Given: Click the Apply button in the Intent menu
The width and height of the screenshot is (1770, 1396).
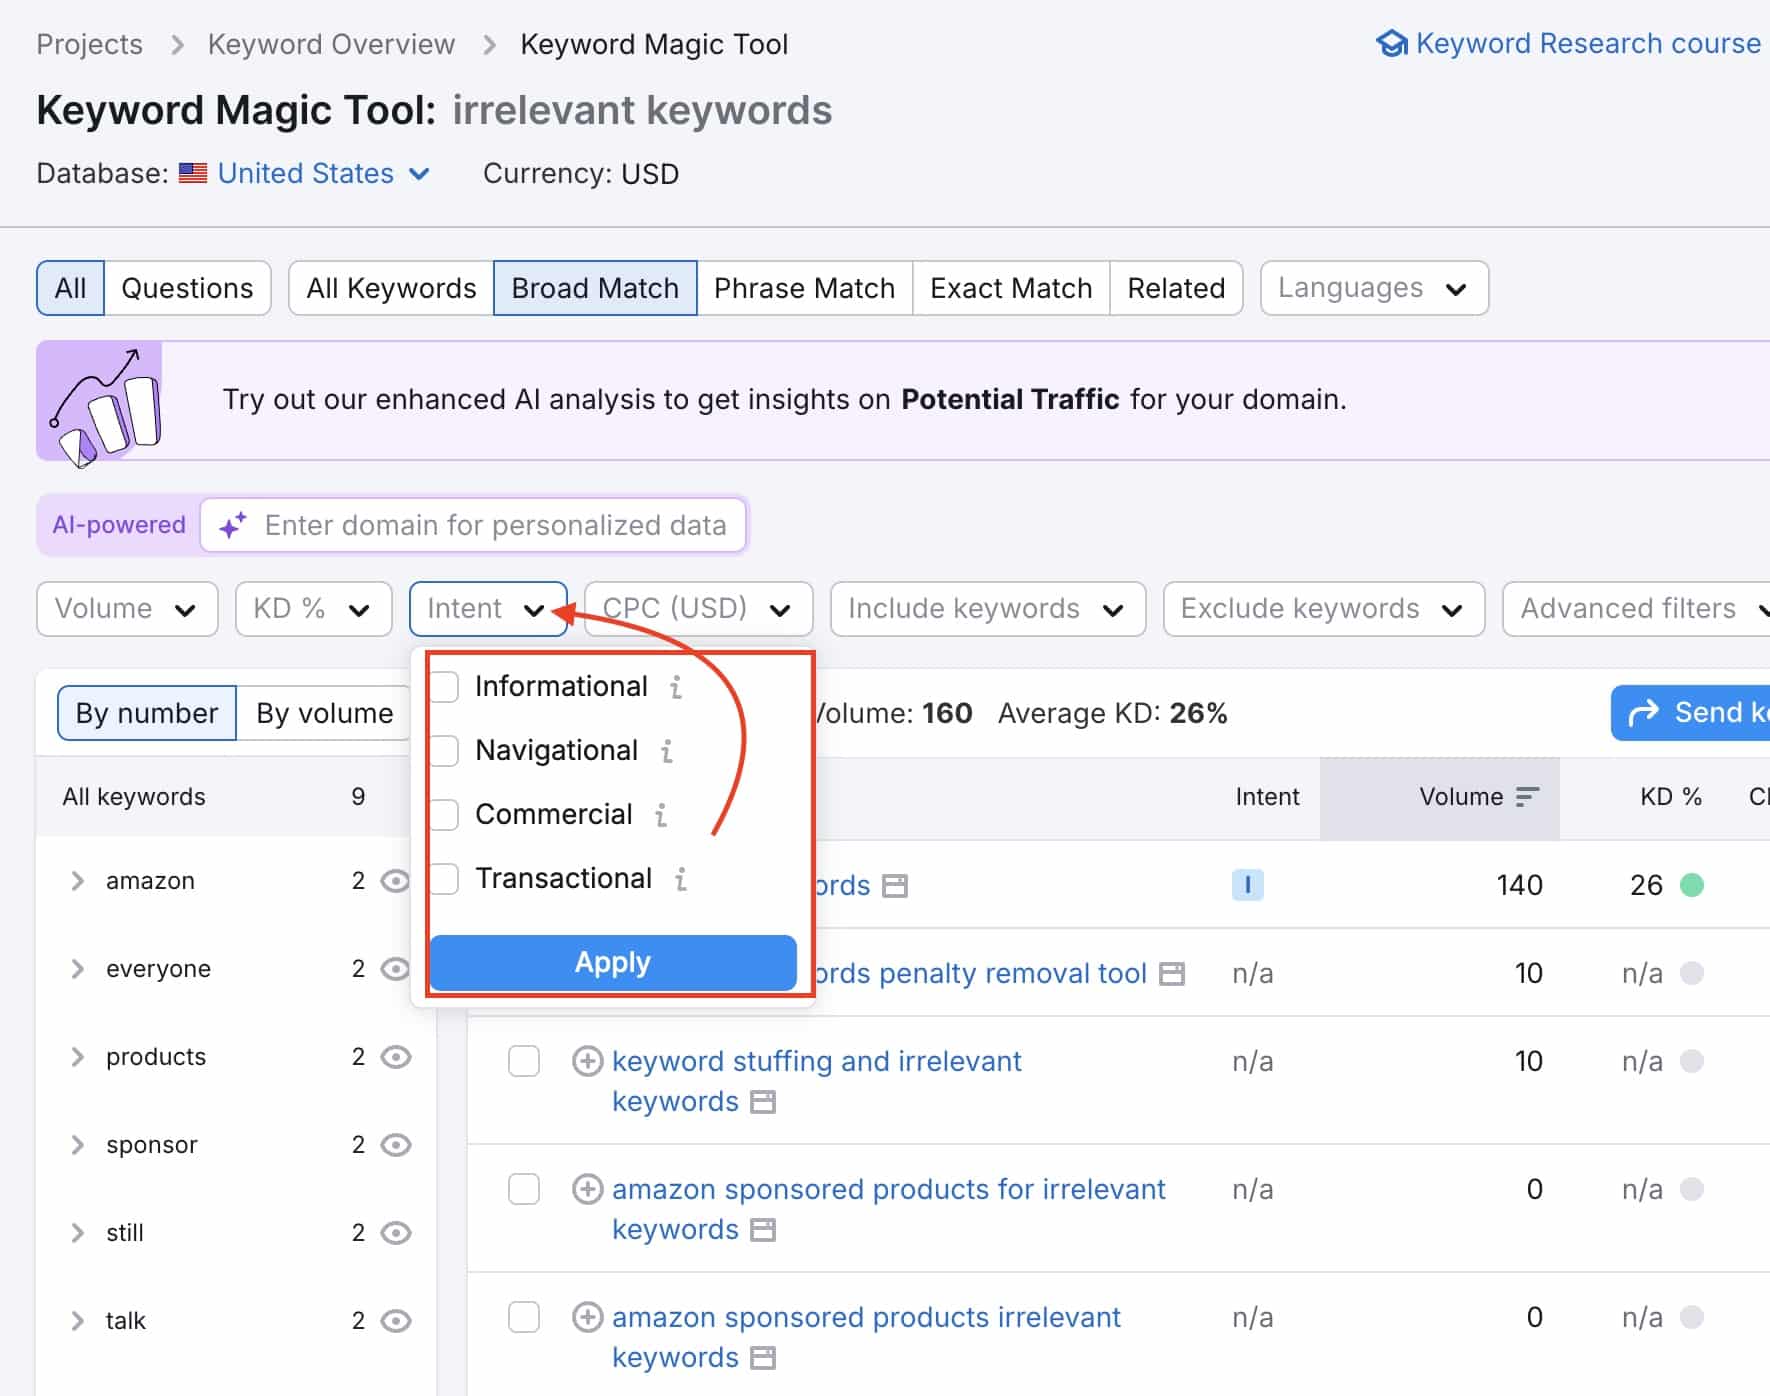Looking at the screenshot, I should tap(613, 963).
